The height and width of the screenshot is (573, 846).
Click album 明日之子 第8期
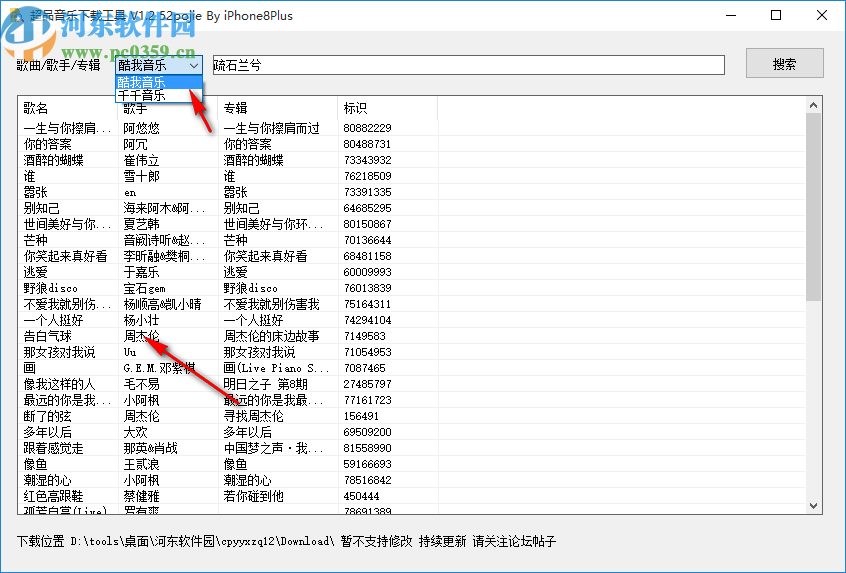tap(265, 384)
